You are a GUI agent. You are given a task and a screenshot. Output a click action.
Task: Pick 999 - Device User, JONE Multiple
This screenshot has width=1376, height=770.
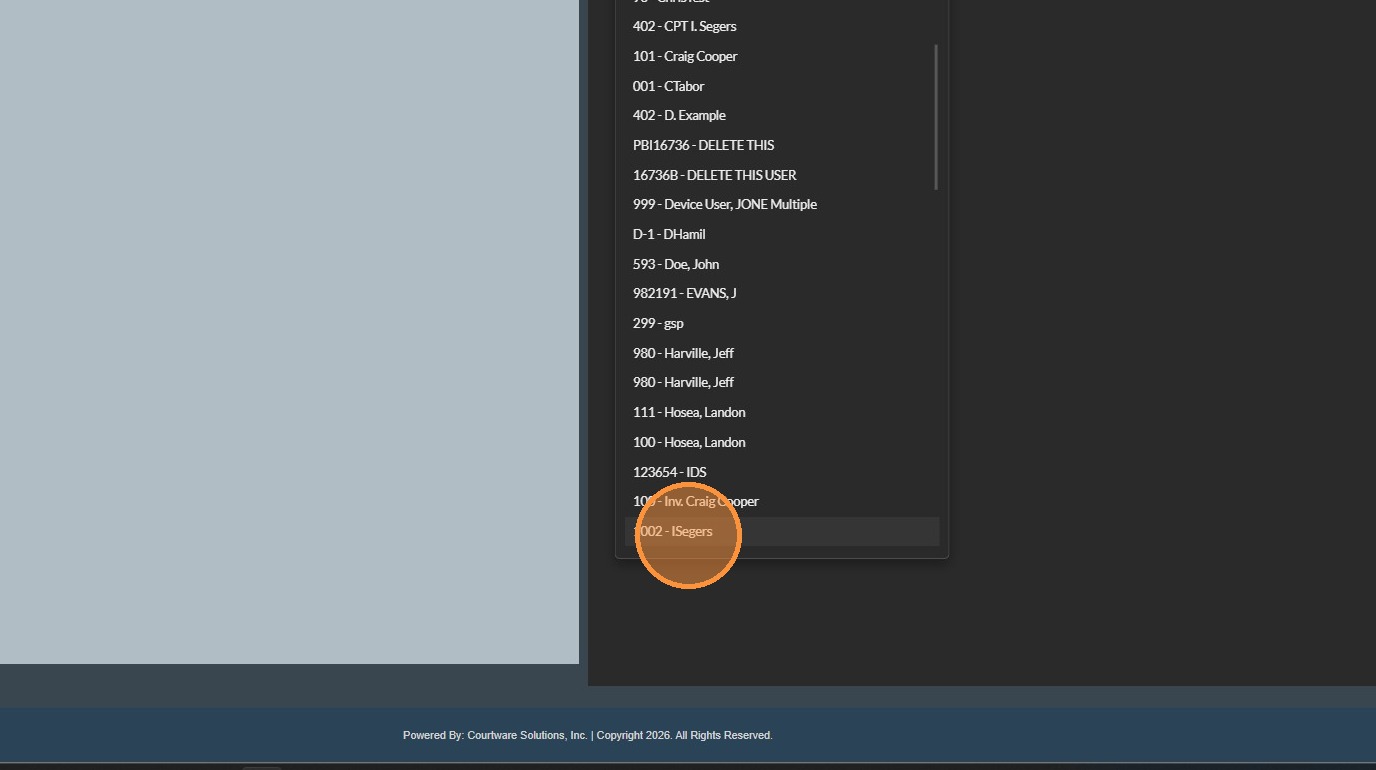[x=782, y=205]
